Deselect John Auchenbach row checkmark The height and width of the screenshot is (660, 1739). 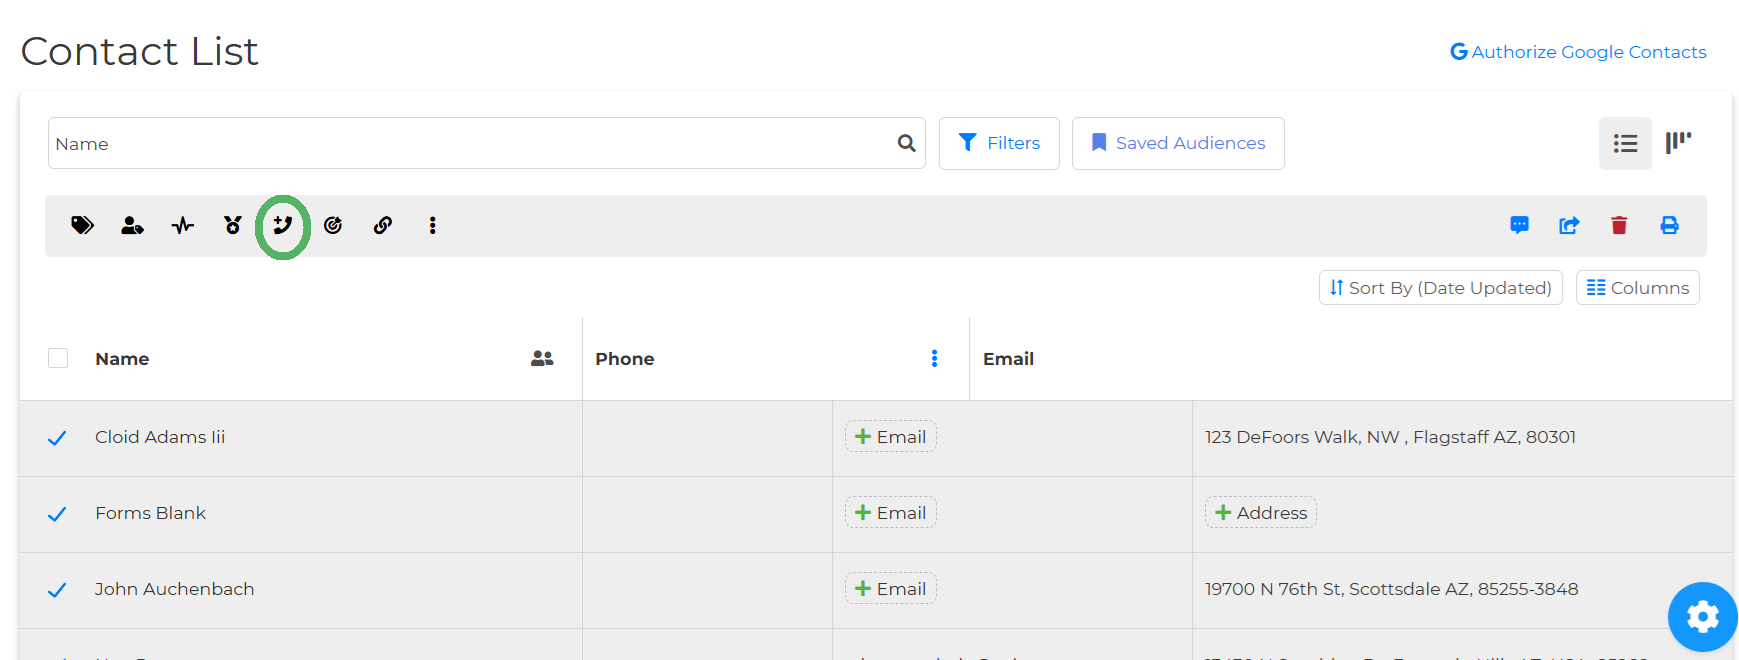57,590
